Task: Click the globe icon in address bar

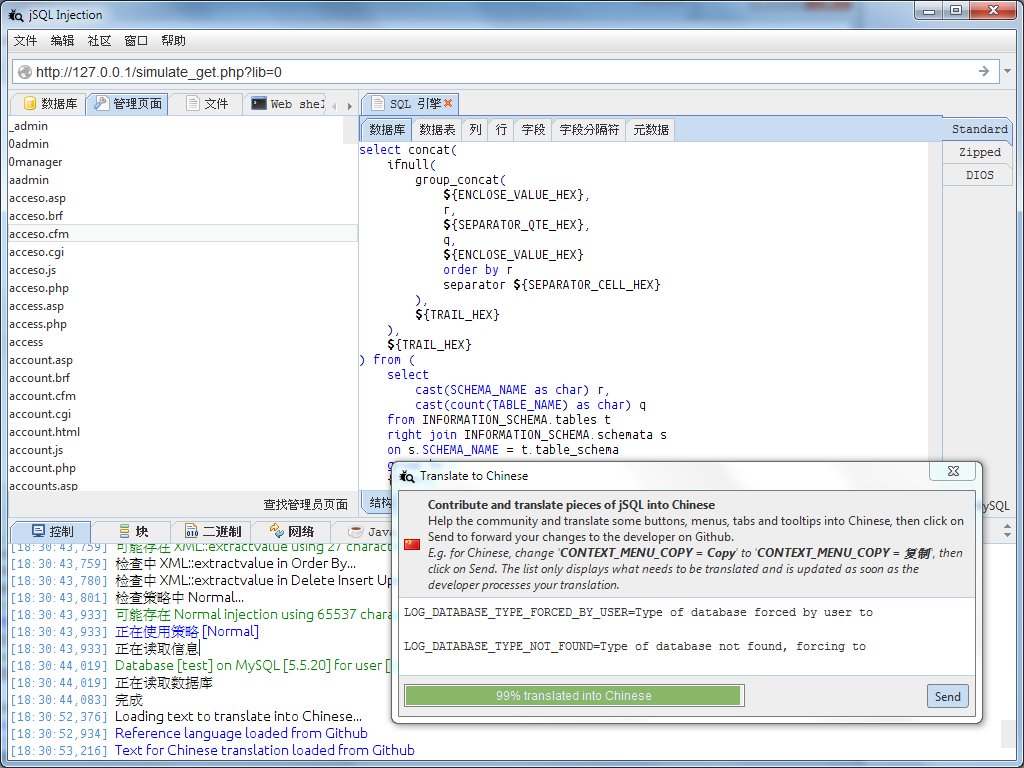Action: coord(24,72)
